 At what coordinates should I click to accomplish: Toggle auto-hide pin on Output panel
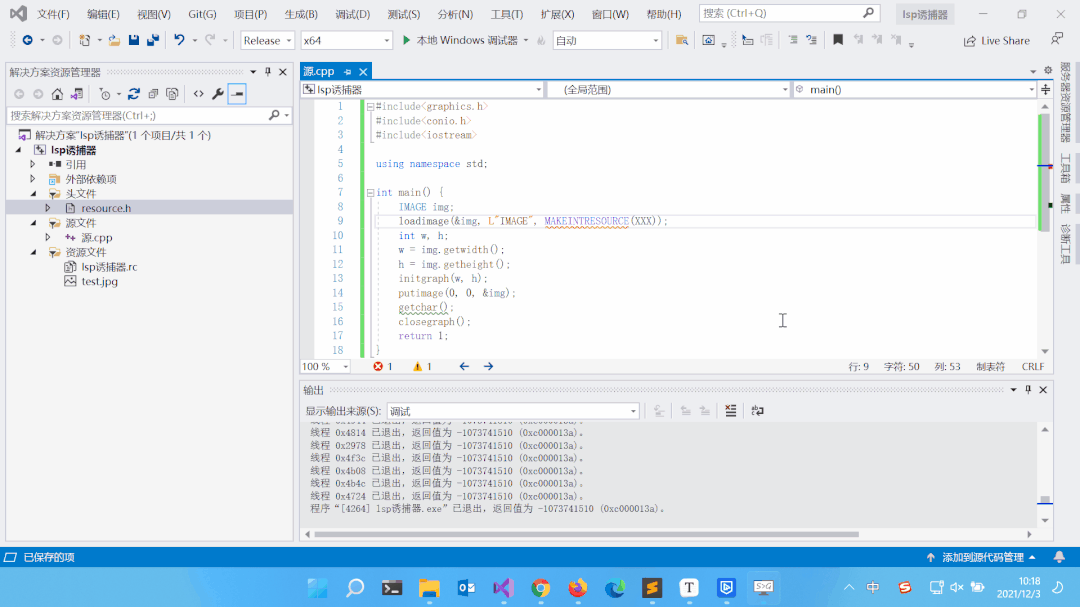coord(1028,390)
